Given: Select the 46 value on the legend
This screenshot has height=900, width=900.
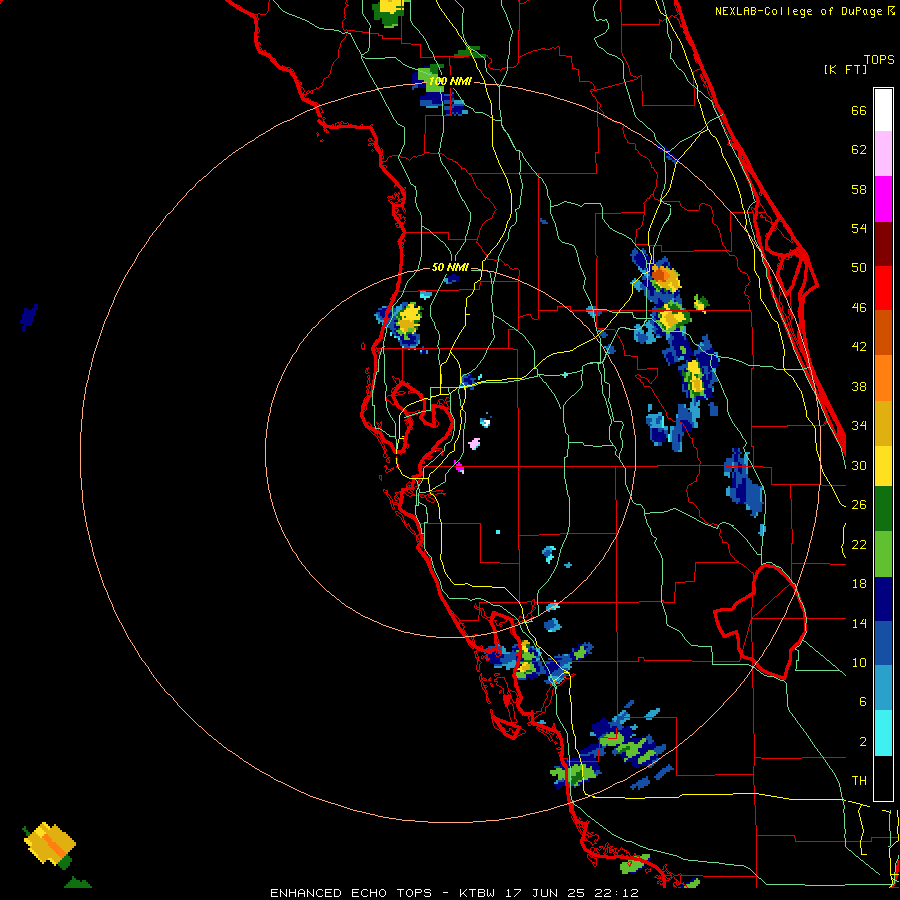Looking at the screenshot, I should 859,308.
